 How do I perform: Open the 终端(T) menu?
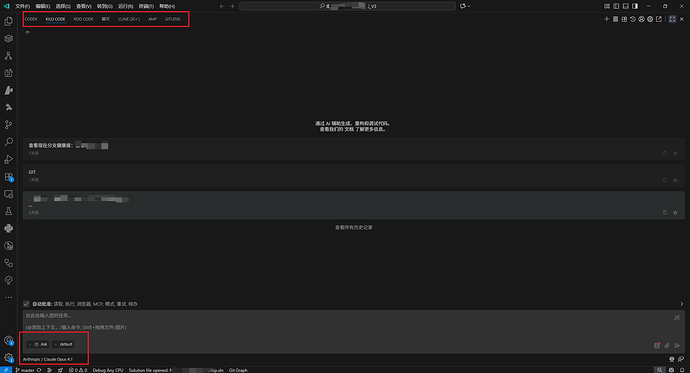(x=147, y=6)
